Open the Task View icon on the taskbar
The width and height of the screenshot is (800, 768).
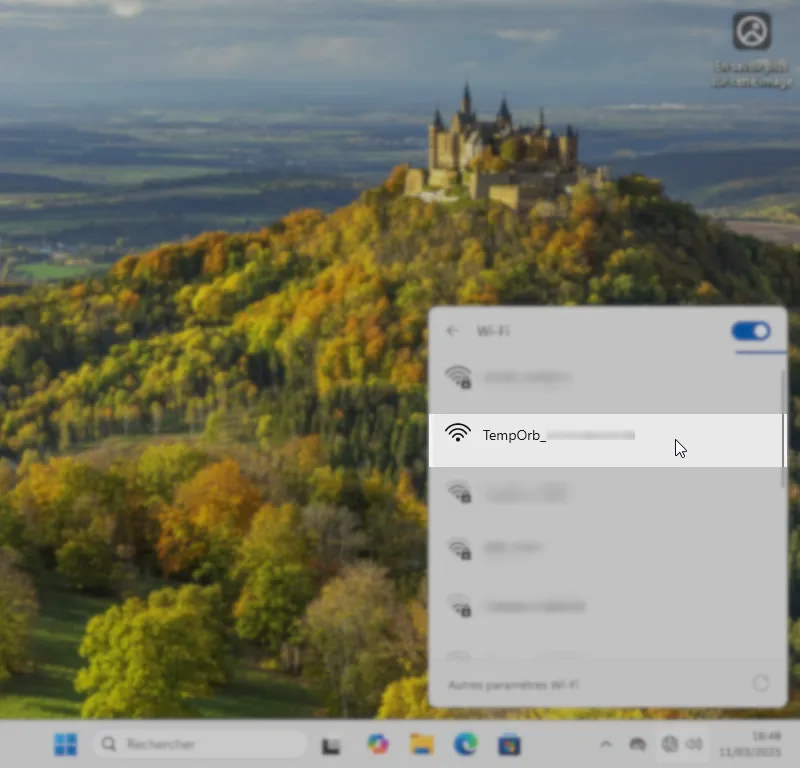(331, 745)
